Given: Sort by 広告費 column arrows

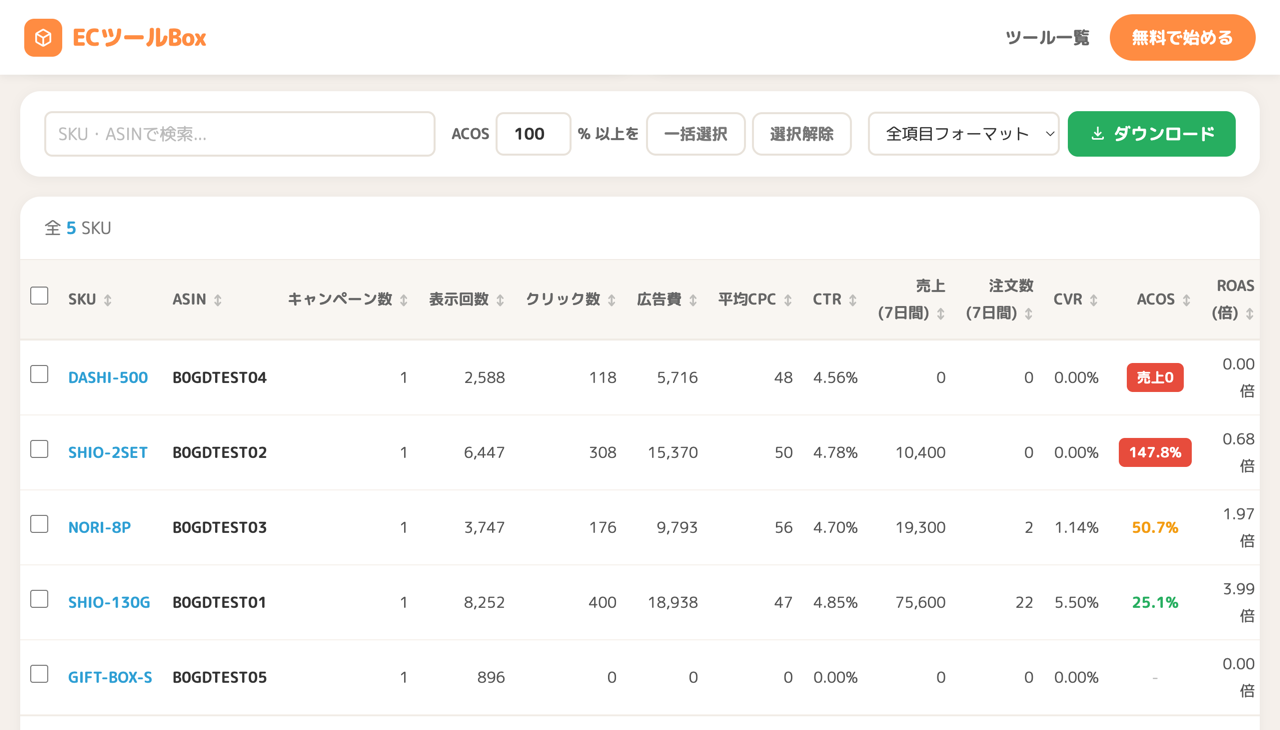Looking at the screenshot, I should (x=693, y=300).
